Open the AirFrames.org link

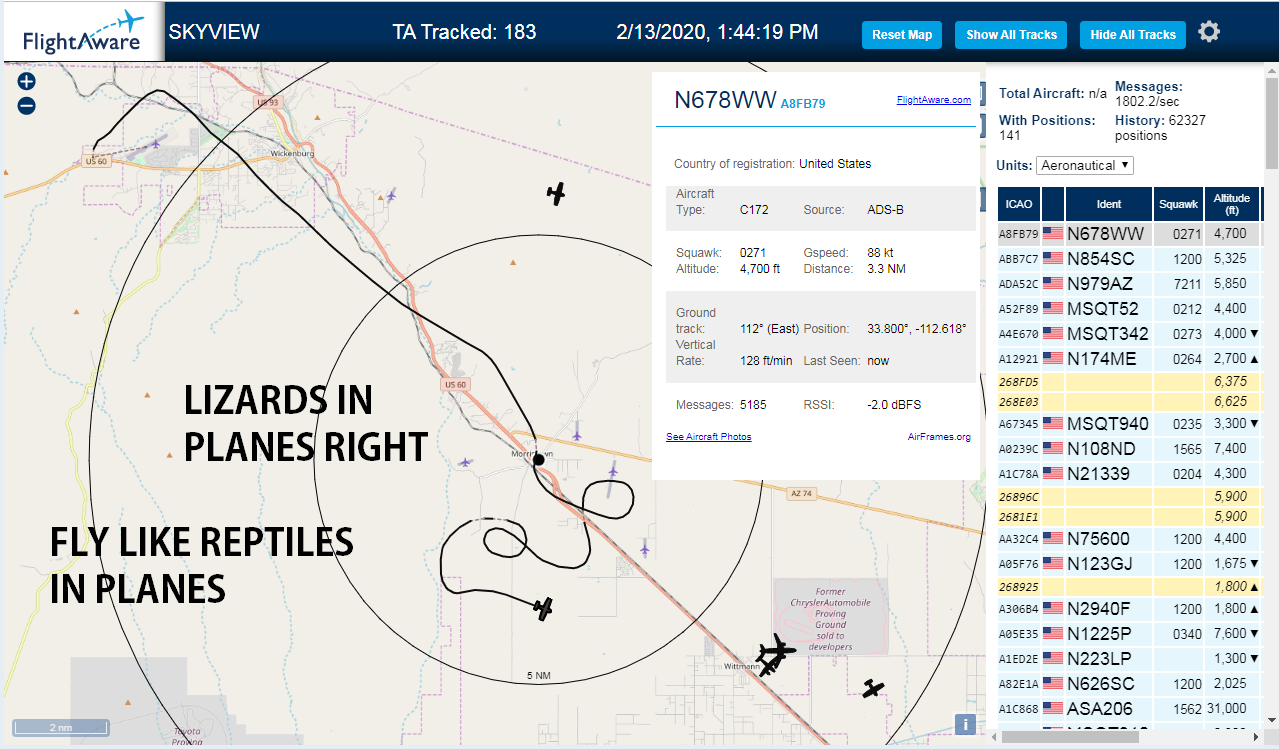pyautogui.click(x=939, y=437)
